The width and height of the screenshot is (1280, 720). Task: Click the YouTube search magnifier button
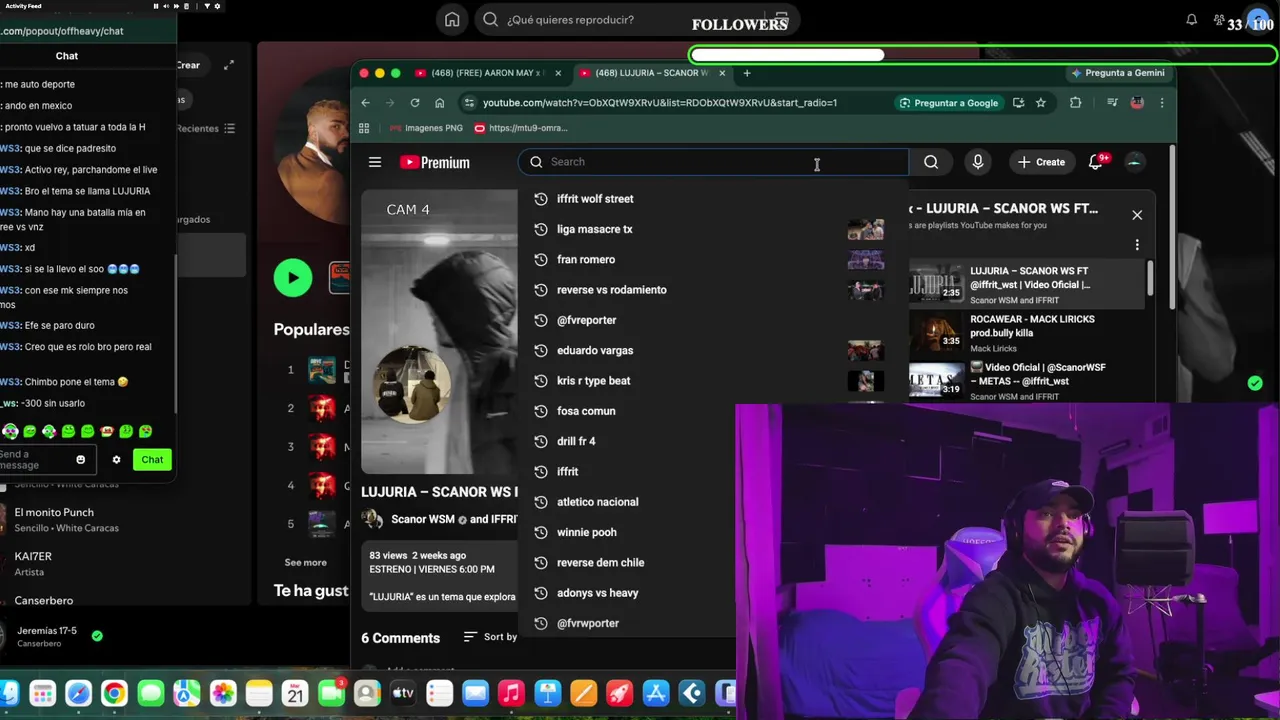(931, 162)
